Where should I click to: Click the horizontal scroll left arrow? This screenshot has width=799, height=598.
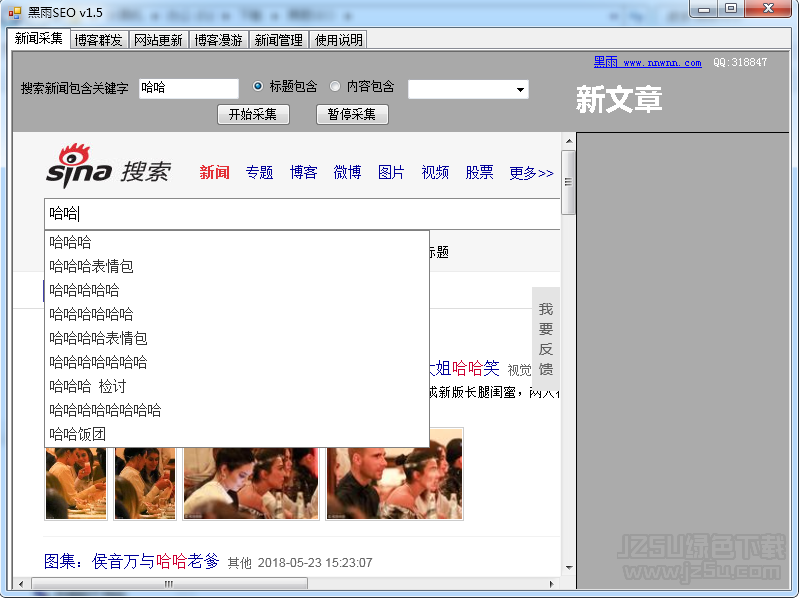(x=21, y=584)
